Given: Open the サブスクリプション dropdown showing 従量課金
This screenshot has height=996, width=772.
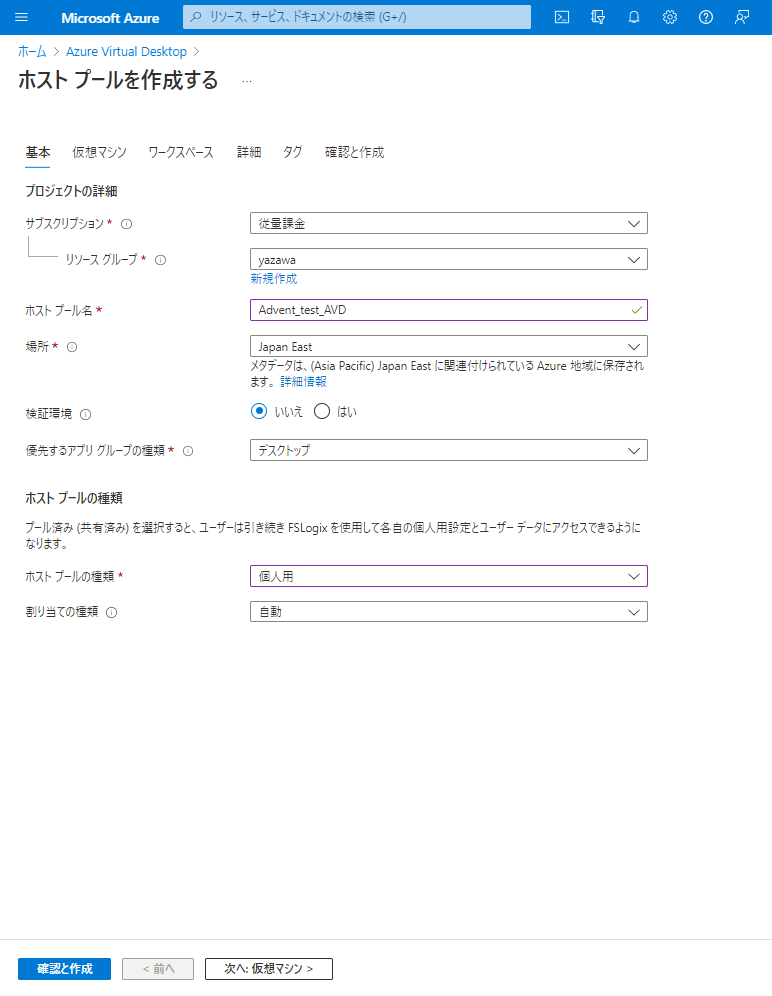Looking at the screenshot, I should [449, 224].
